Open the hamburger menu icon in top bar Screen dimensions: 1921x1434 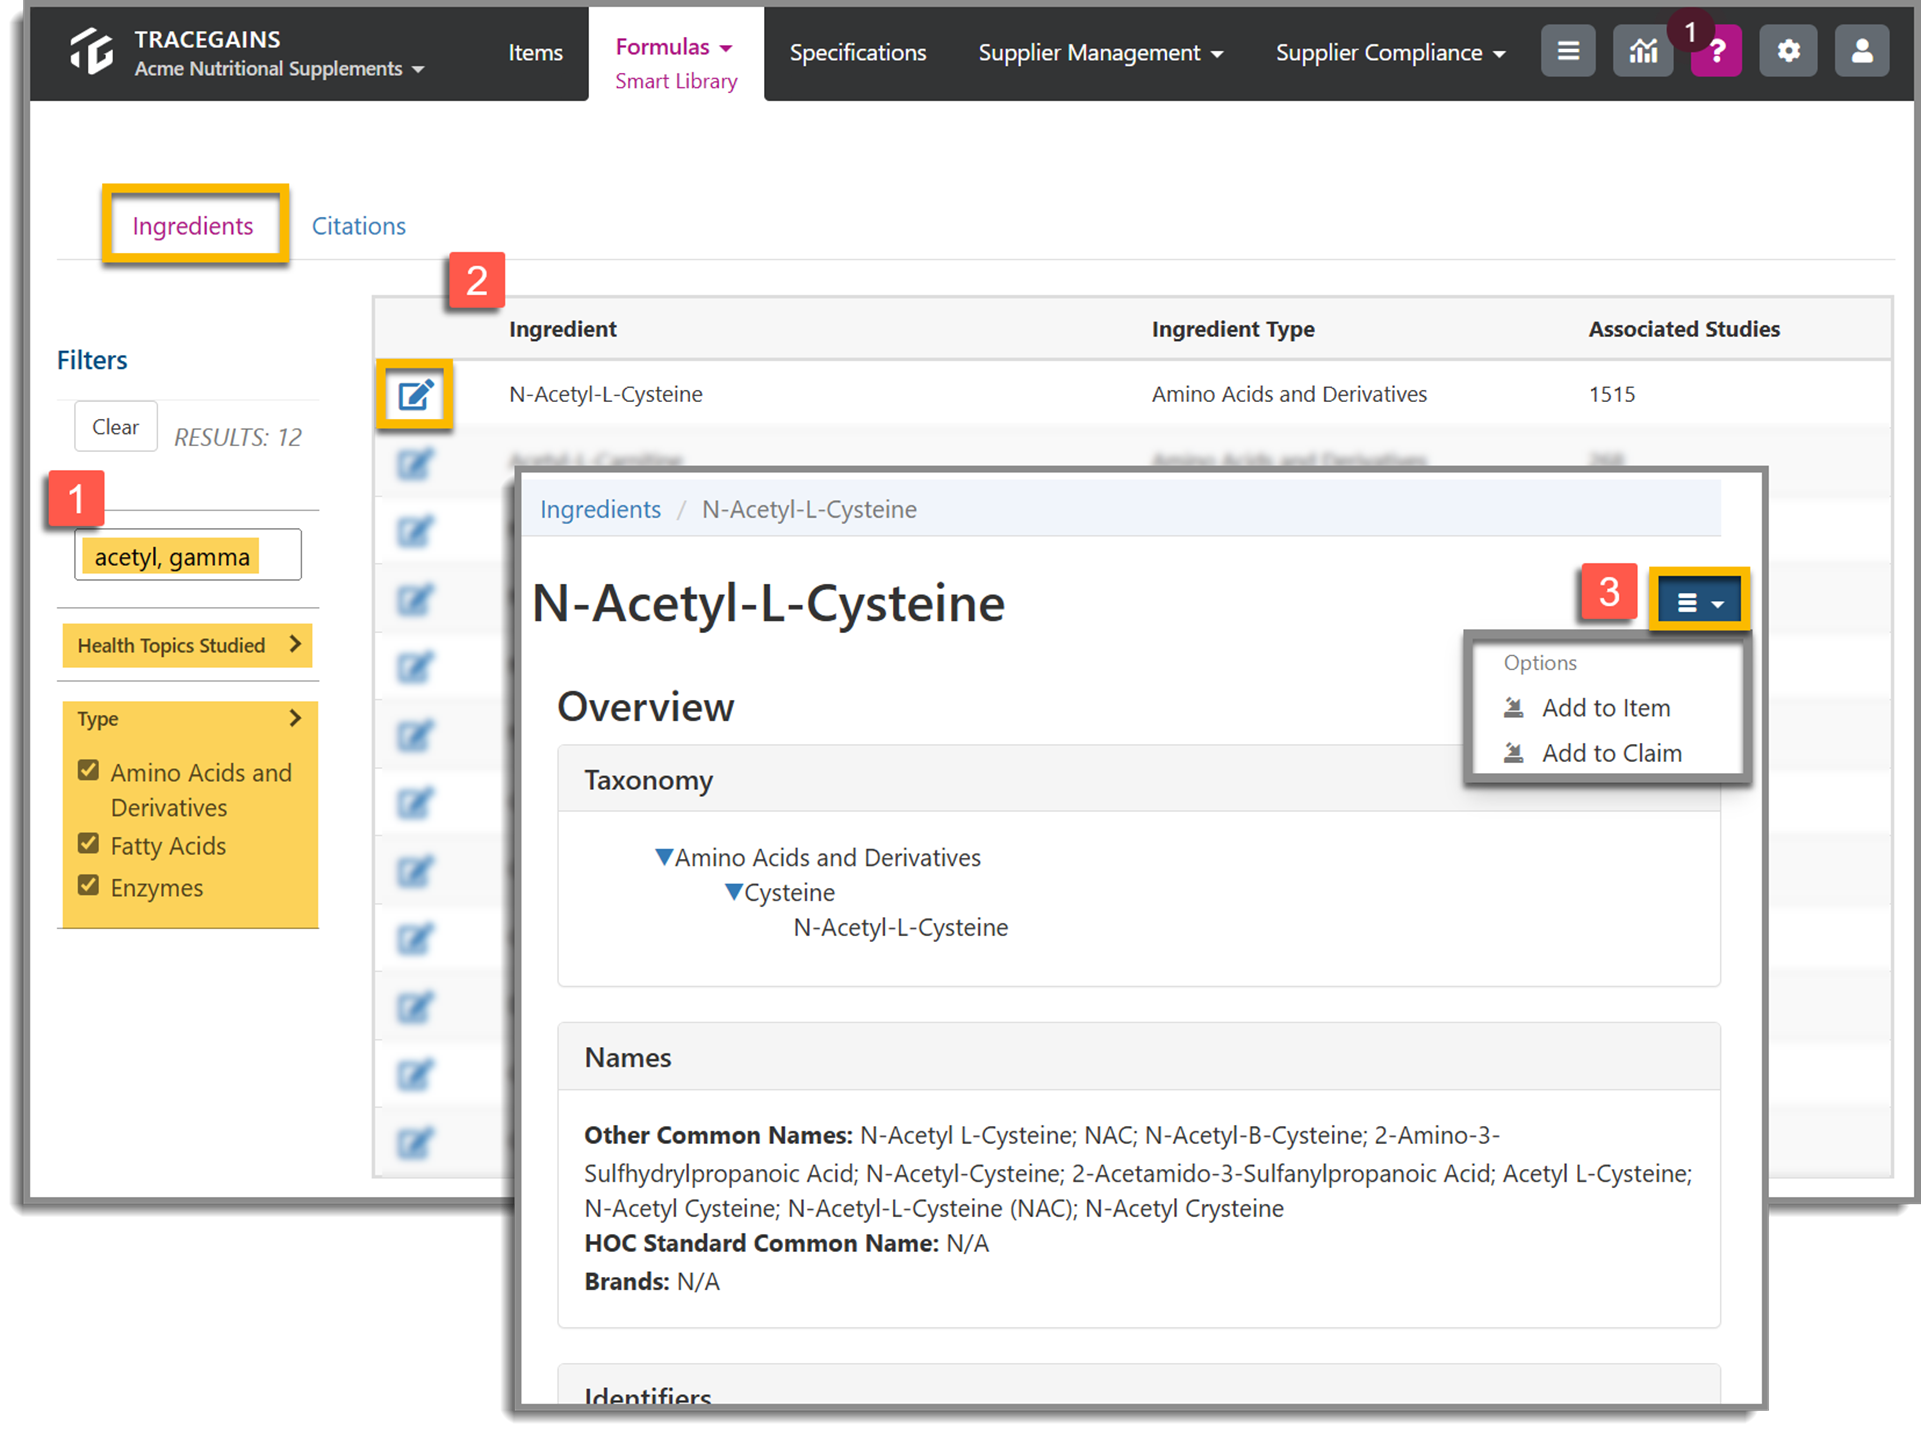click(1568, 51)
